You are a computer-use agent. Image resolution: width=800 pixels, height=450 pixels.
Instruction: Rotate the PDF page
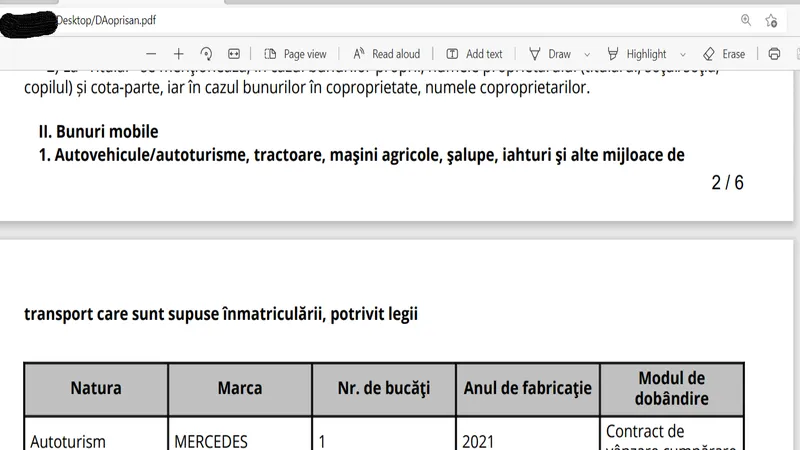pyautogui.click(x=206, y=54)
